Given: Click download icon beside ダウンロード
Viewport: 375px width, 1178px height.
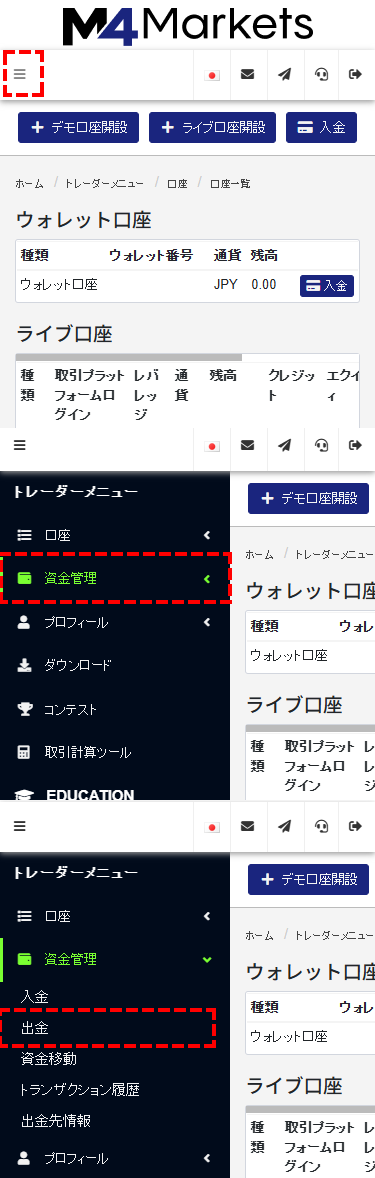Looking at the screenshot, I should coord(25,665).
